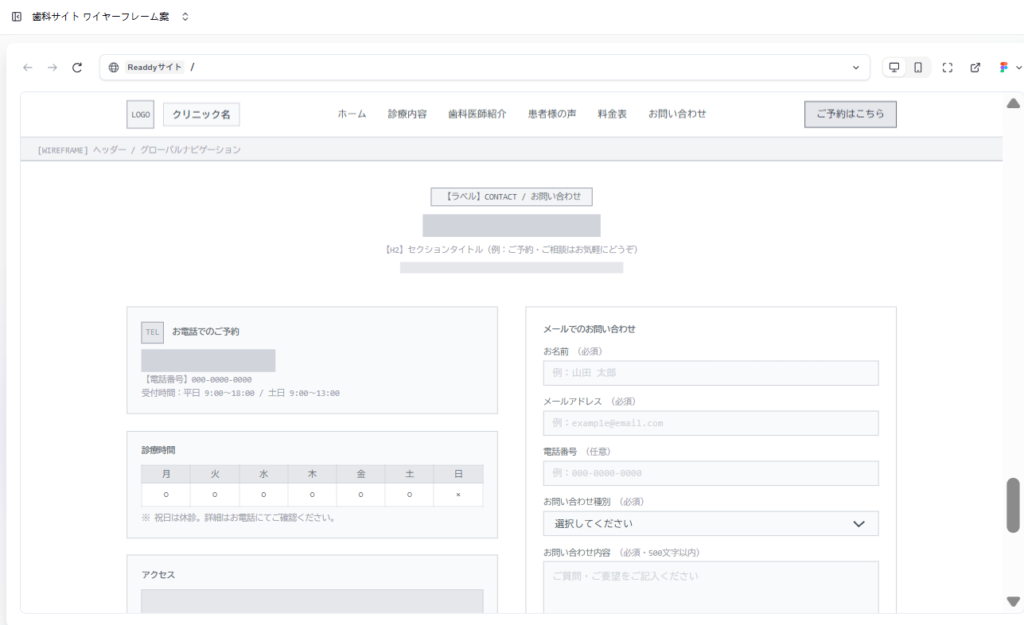Click the Figma export icon
1024x625 pixels.
[x=1005, y=67]
